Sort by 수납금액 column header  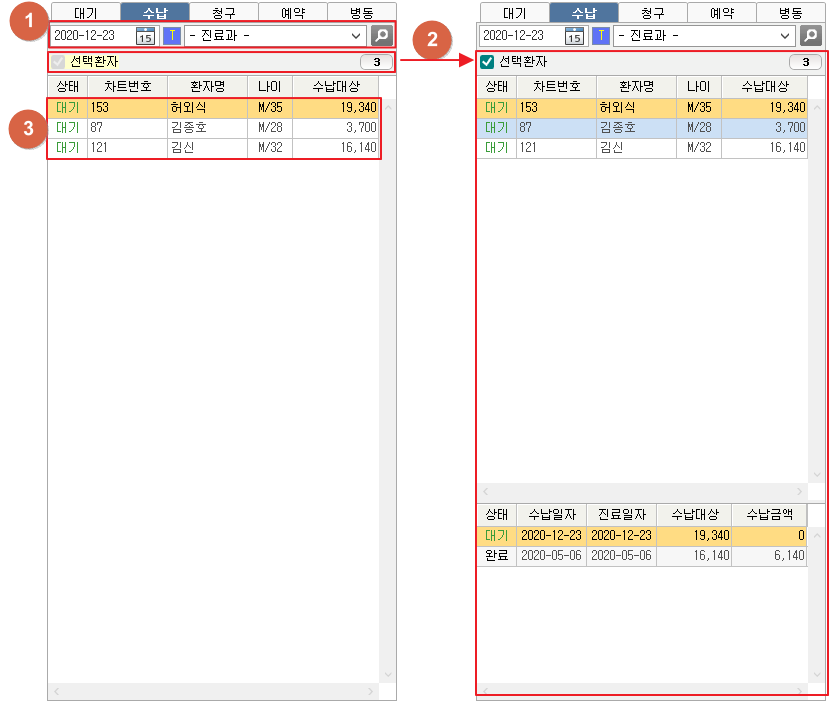pos(768,514)
